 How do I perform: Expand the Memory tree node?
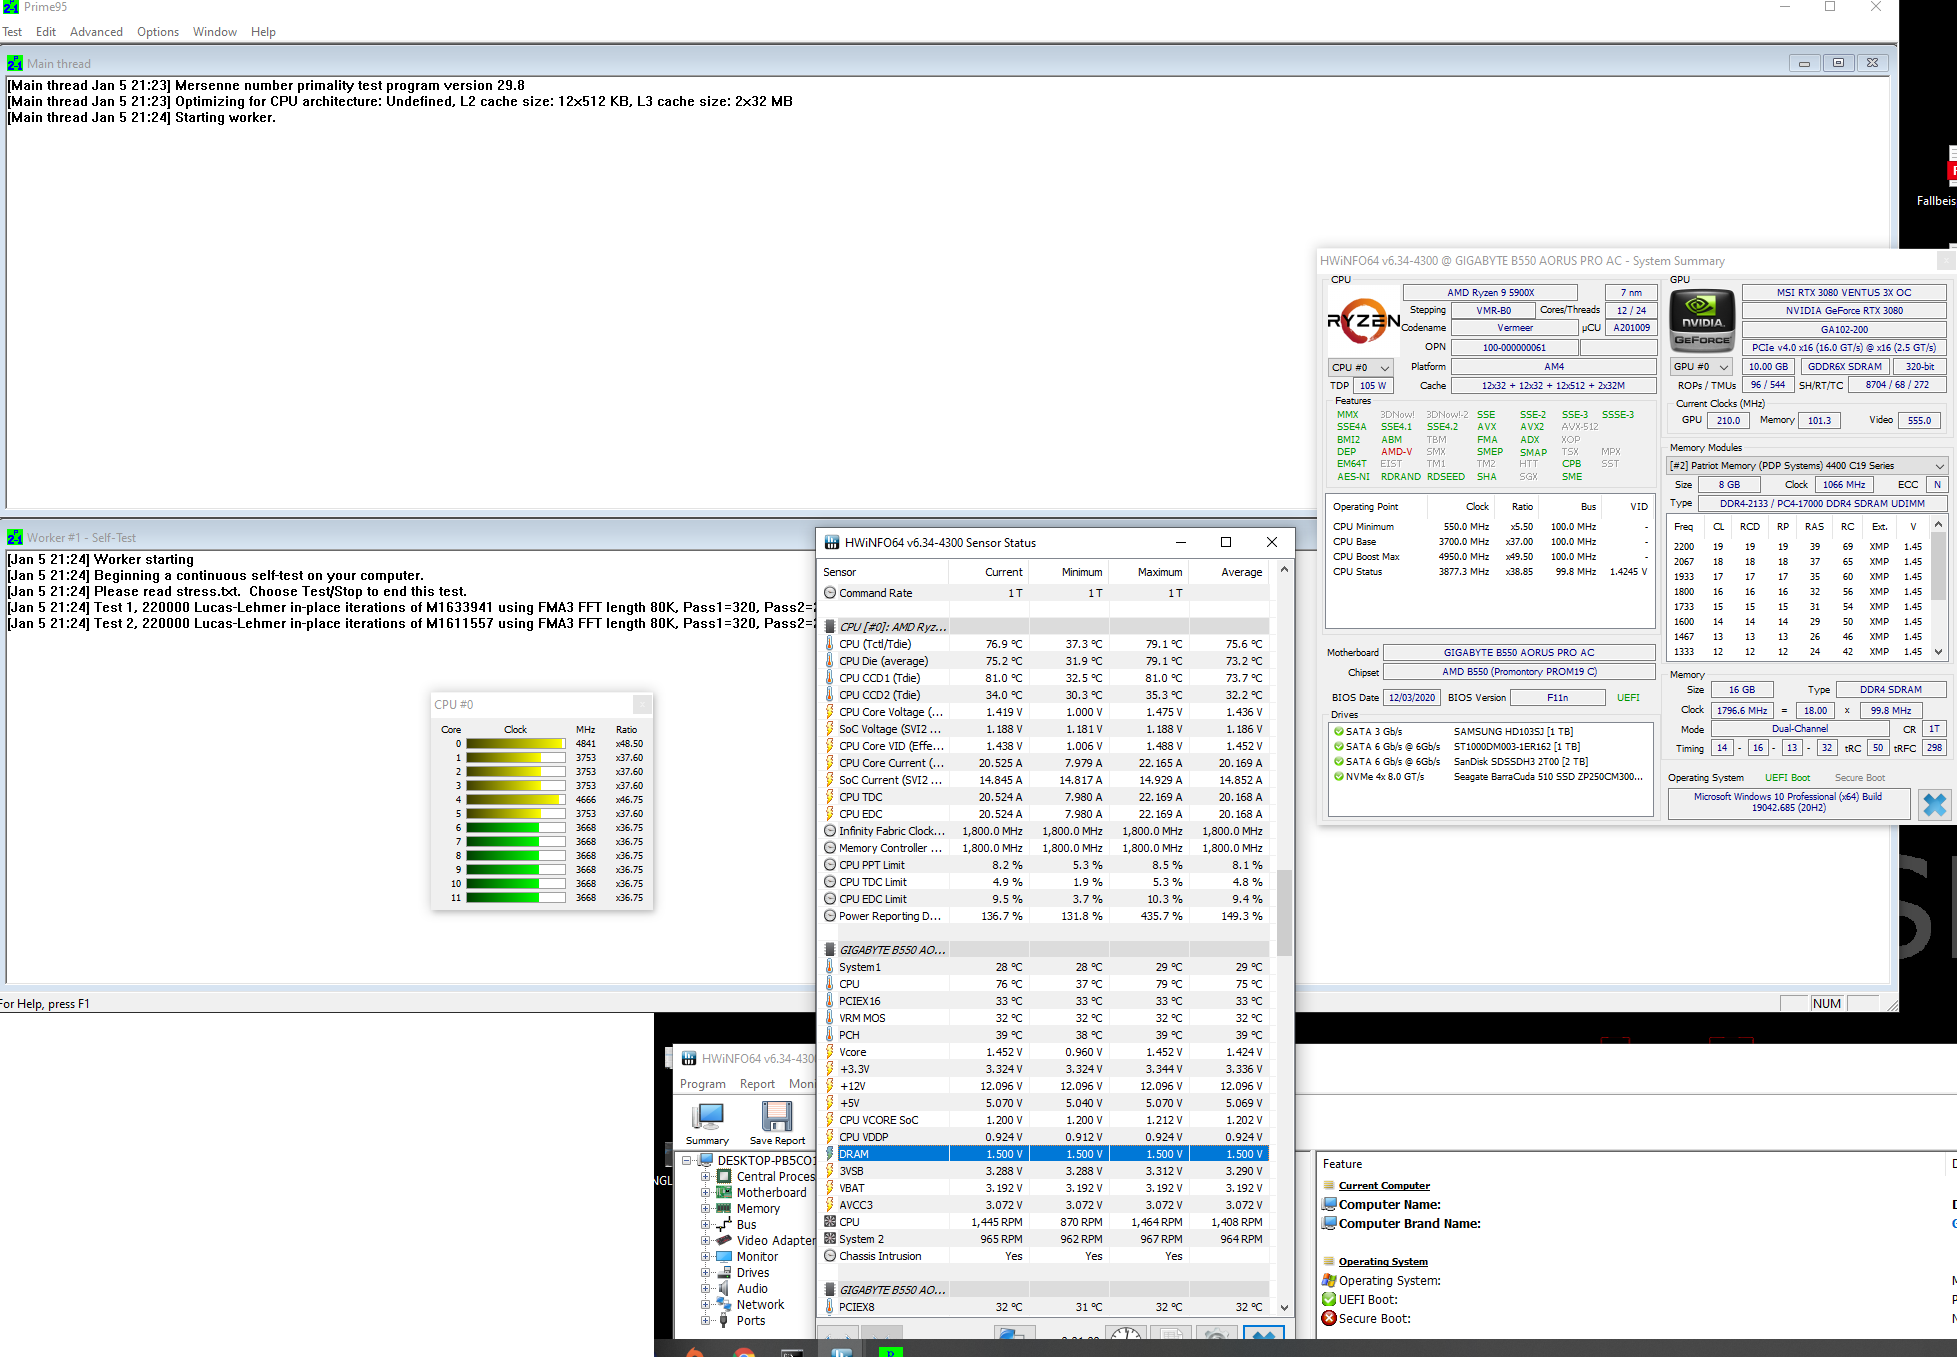[x=706, y=1209]
